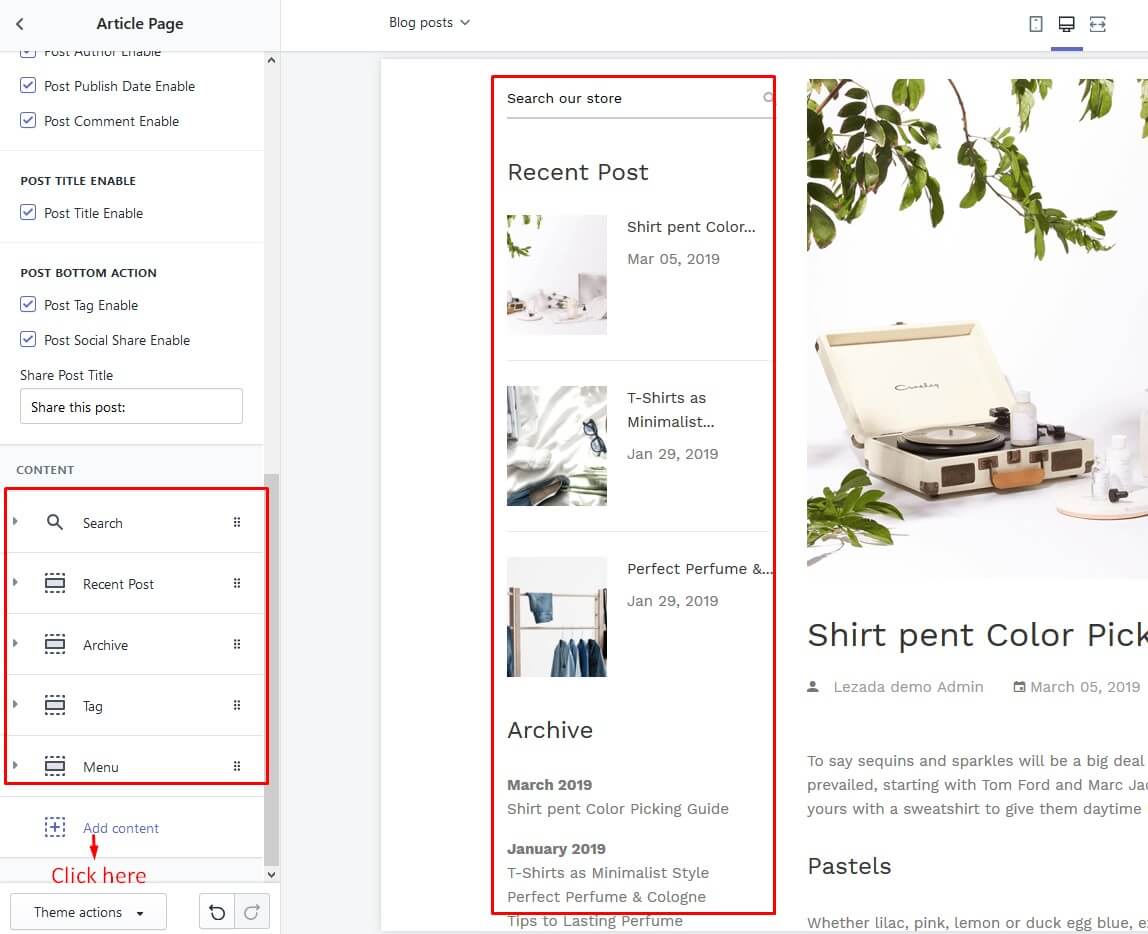
Task: Switch to full-width preview icon
Action: point(1097,24)
